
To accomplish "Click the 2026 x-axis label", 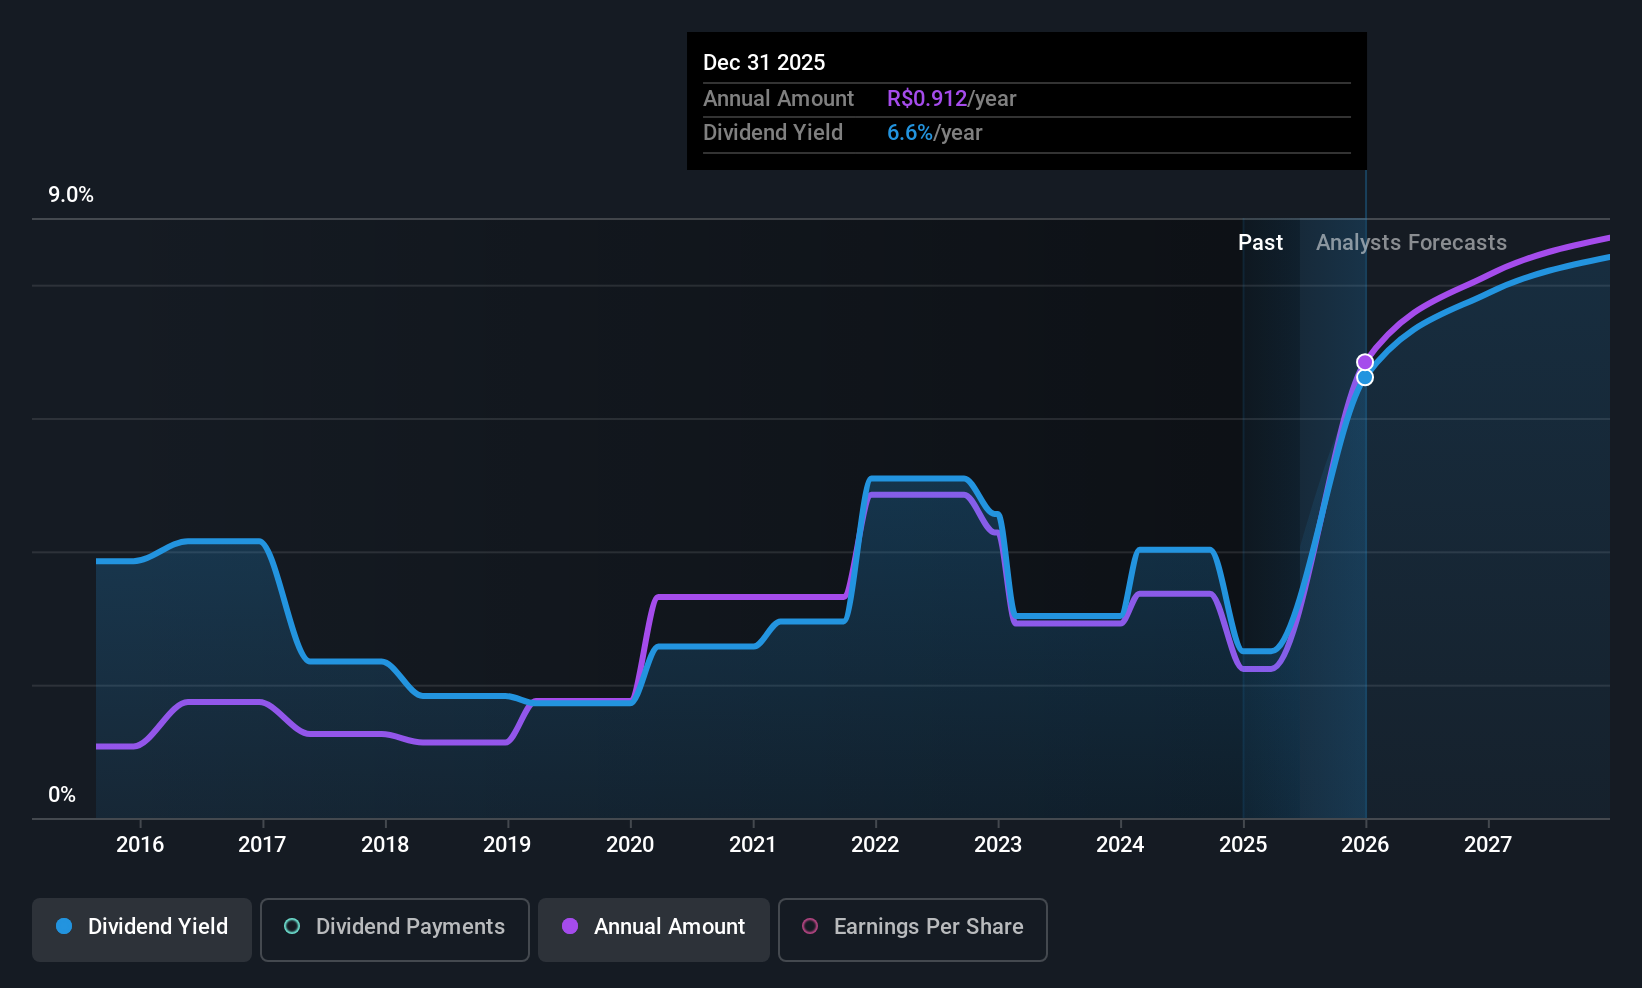I will [1365, 844].
